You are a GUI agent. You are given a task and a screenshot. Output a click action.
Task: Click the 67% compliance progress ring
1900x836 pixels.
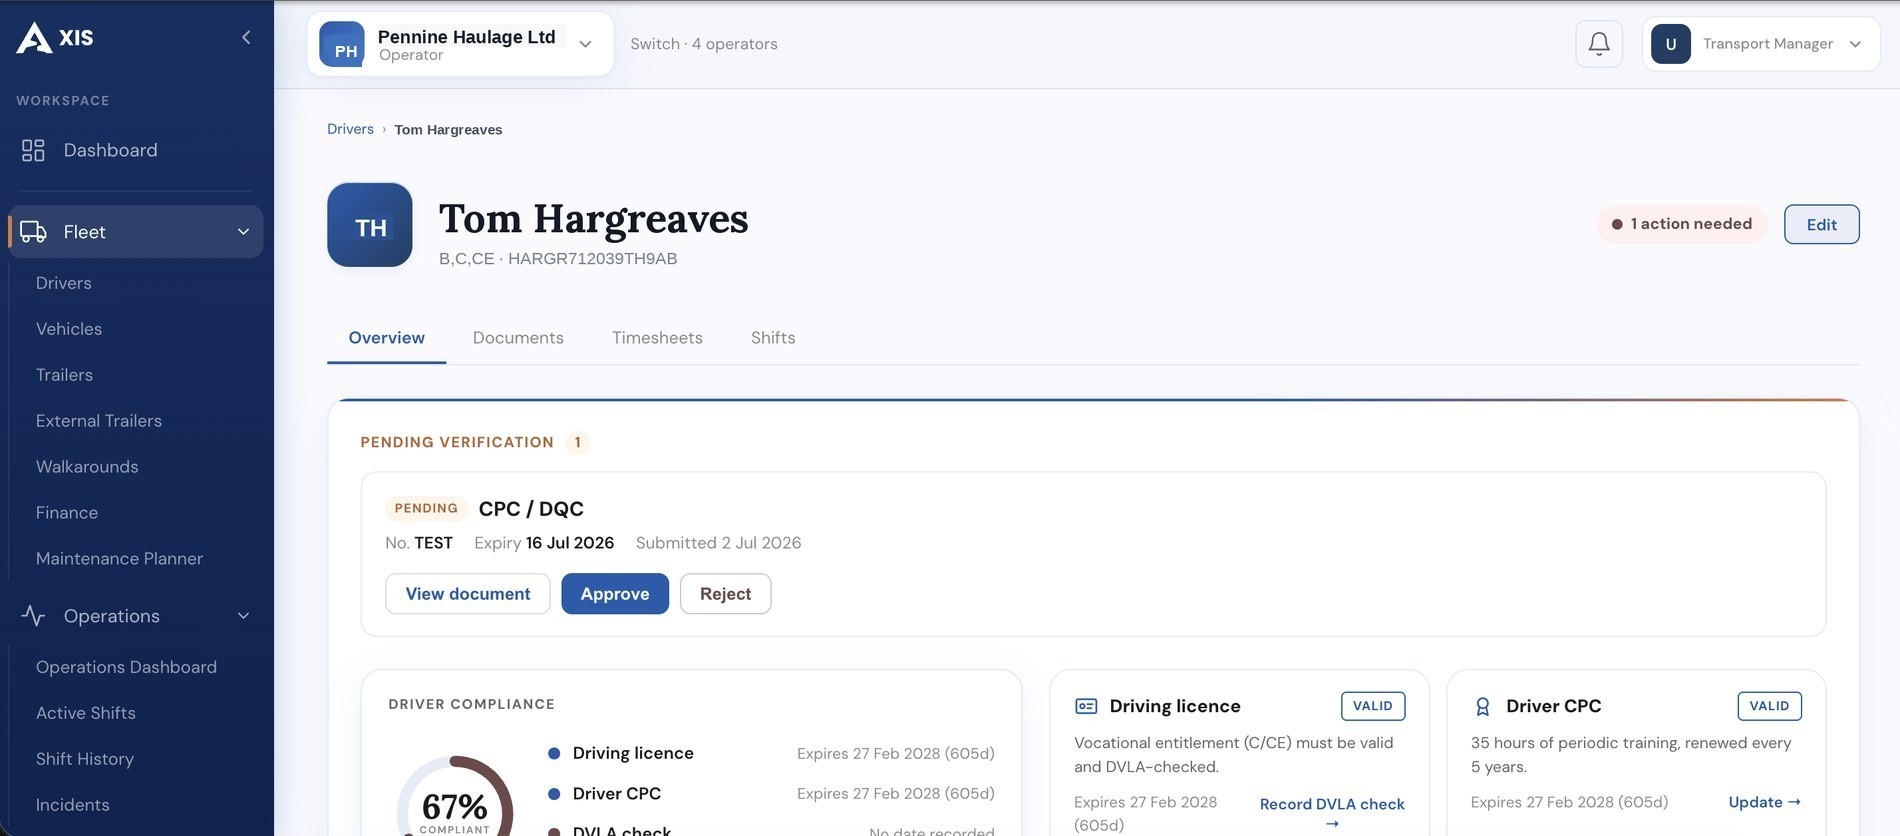(x=455, y=796)
